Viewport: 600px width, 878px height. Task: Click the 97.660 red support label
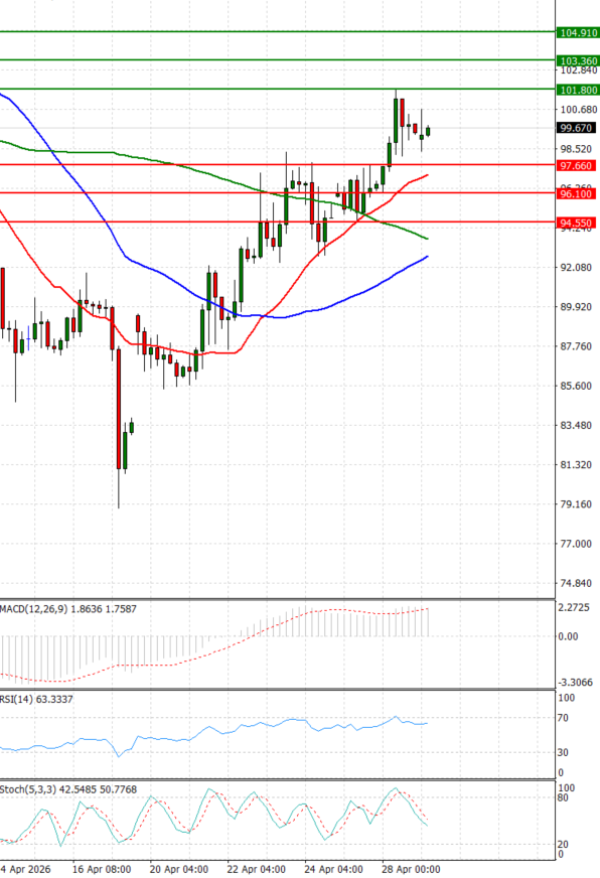click(578, 165)
